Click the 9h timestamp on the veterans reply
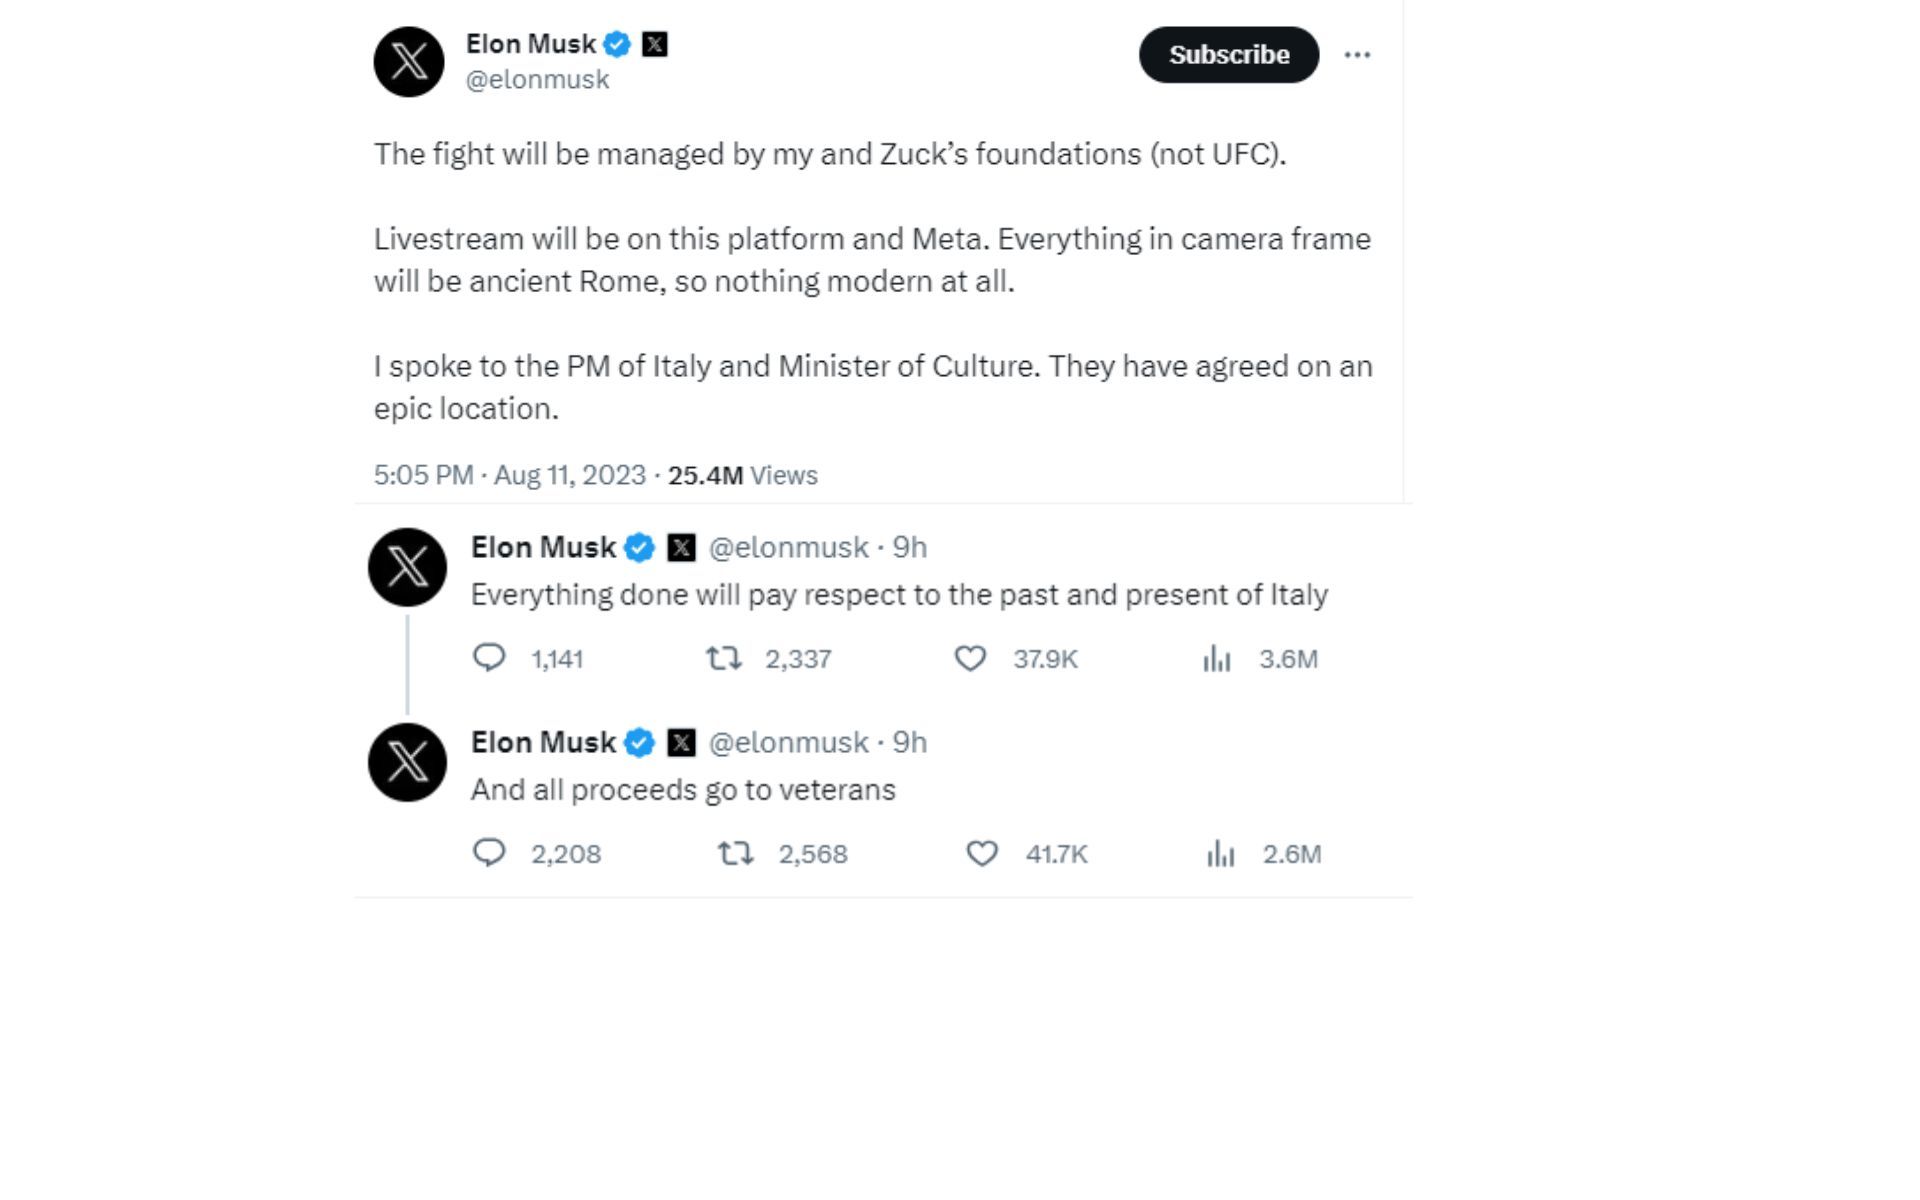Screen dimensions: 1920x1200 pyautogui.click(x=910, y=742)
